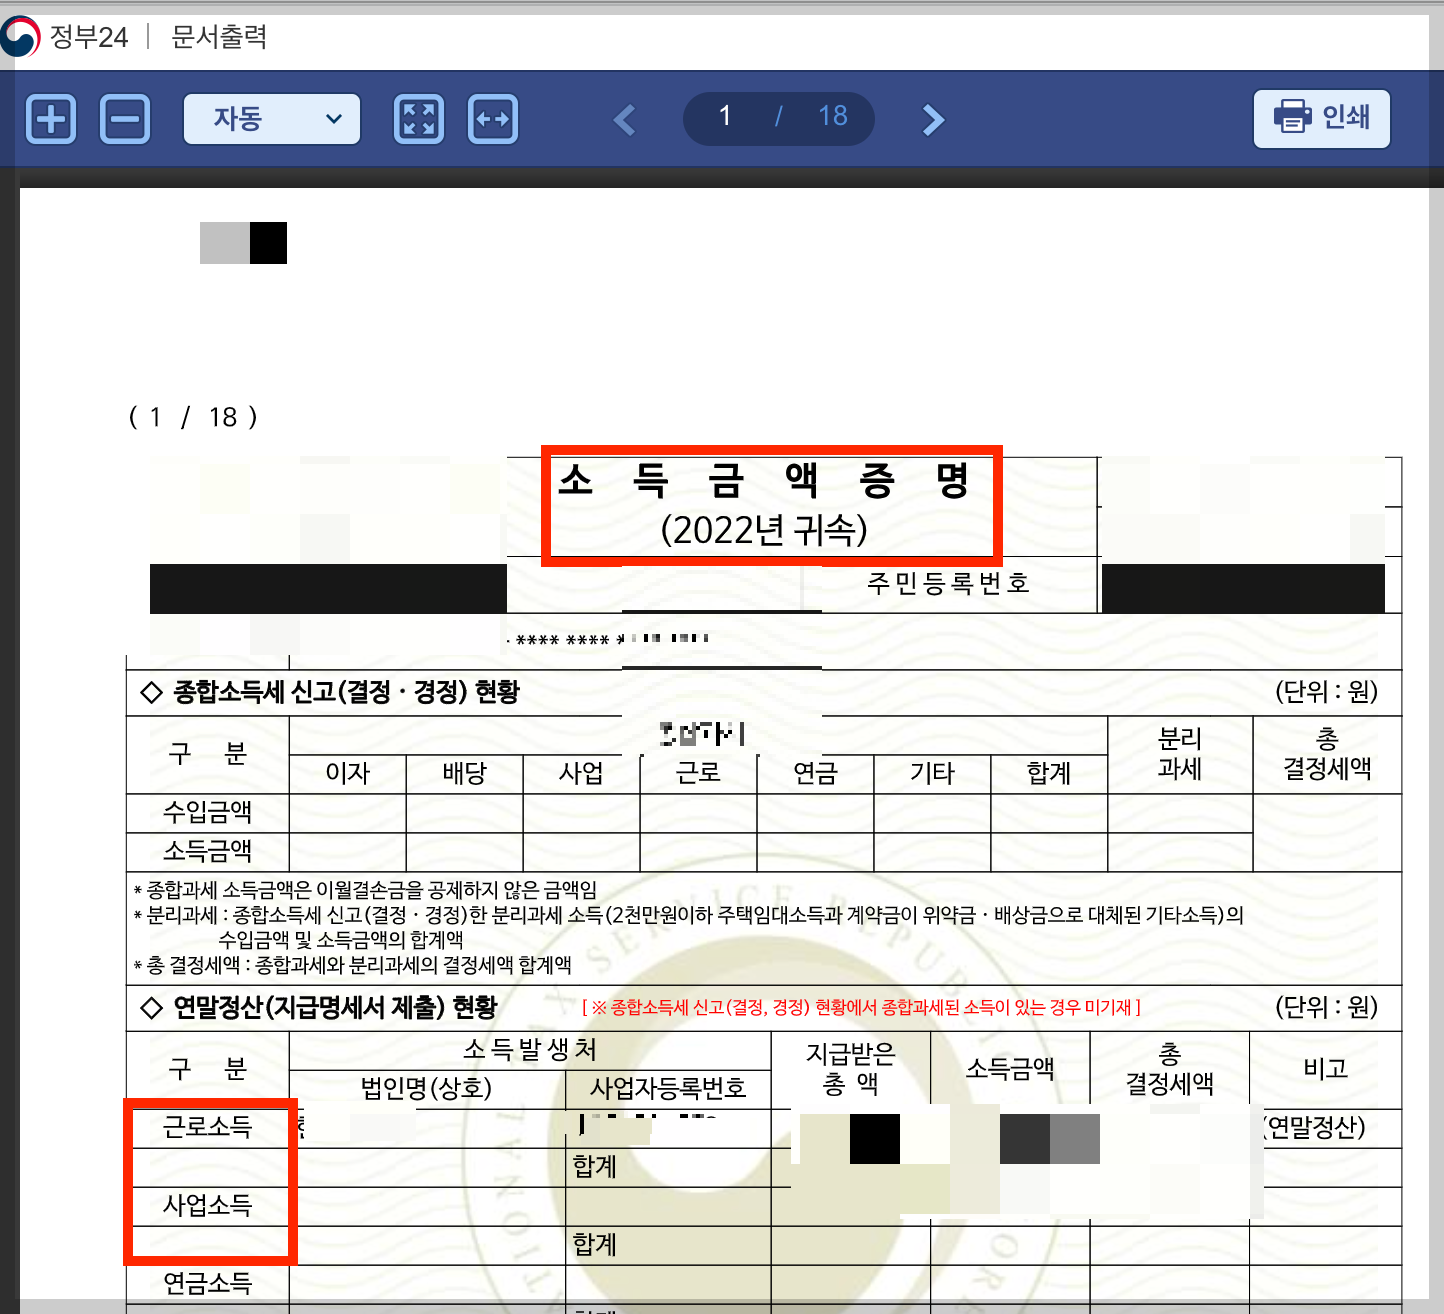Click the 정부24 taegeuk logo

pyautogui.click(x=22, y=36)
